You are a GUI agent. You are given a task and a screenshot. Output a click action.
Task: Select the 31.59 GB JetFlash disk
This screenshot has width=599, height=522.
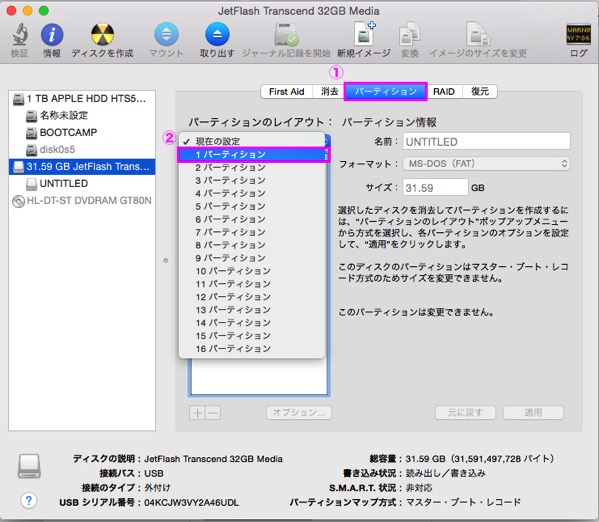82,167
